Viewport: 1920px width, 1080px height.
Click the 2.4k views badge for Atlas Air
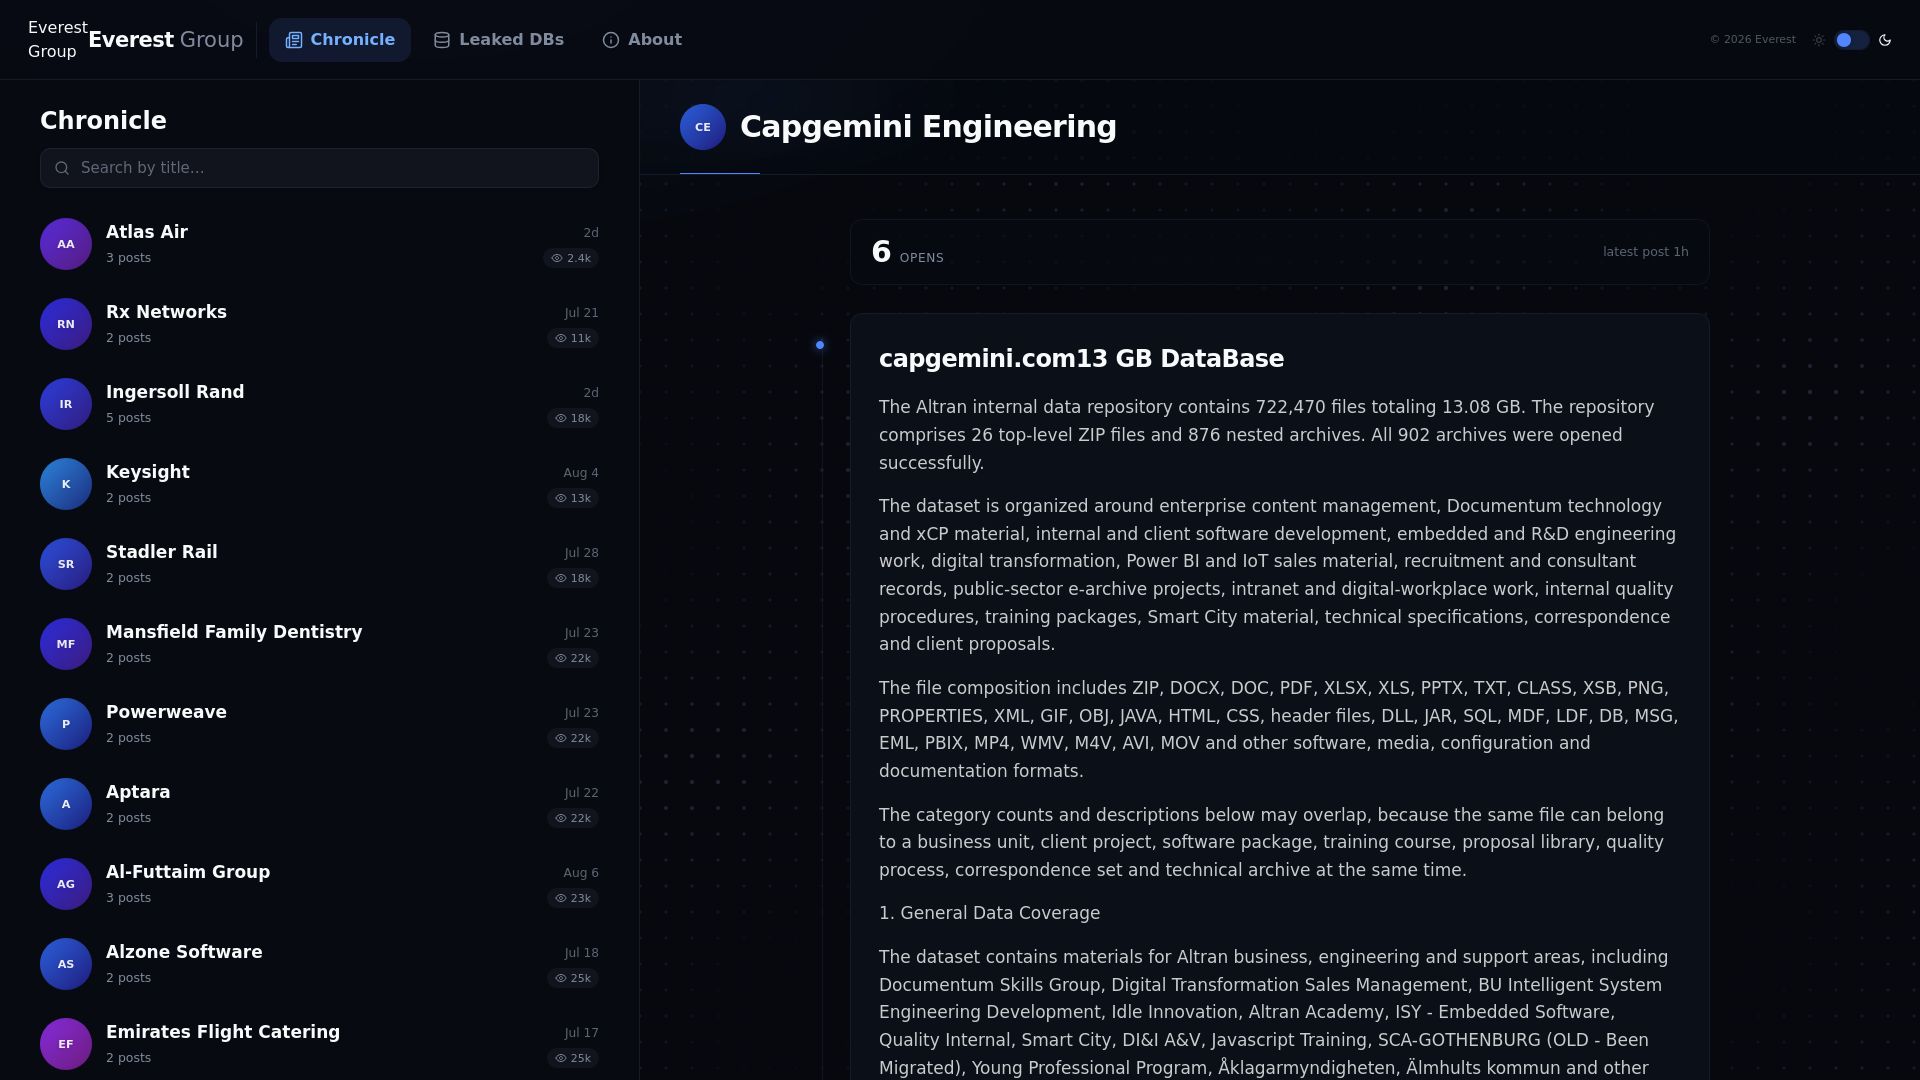[571, 258]
